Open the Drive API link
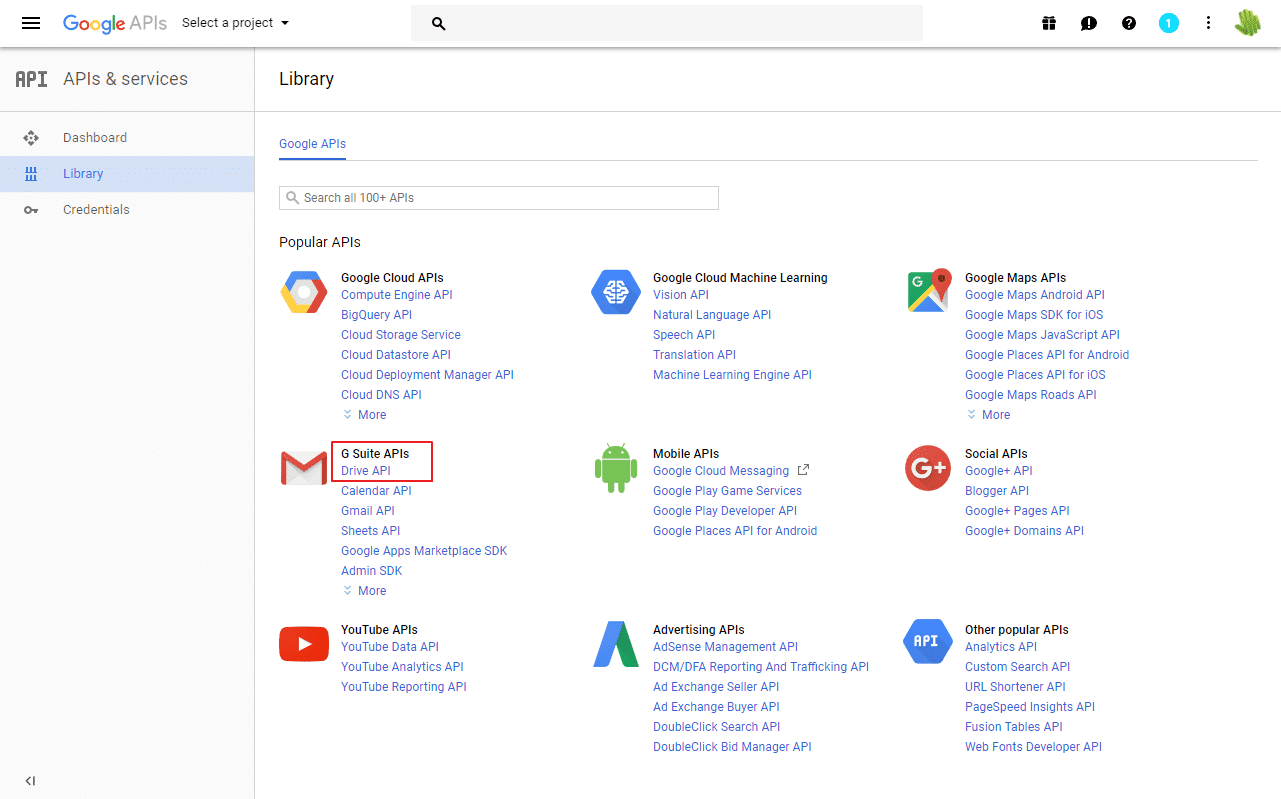 pos(366,471)
